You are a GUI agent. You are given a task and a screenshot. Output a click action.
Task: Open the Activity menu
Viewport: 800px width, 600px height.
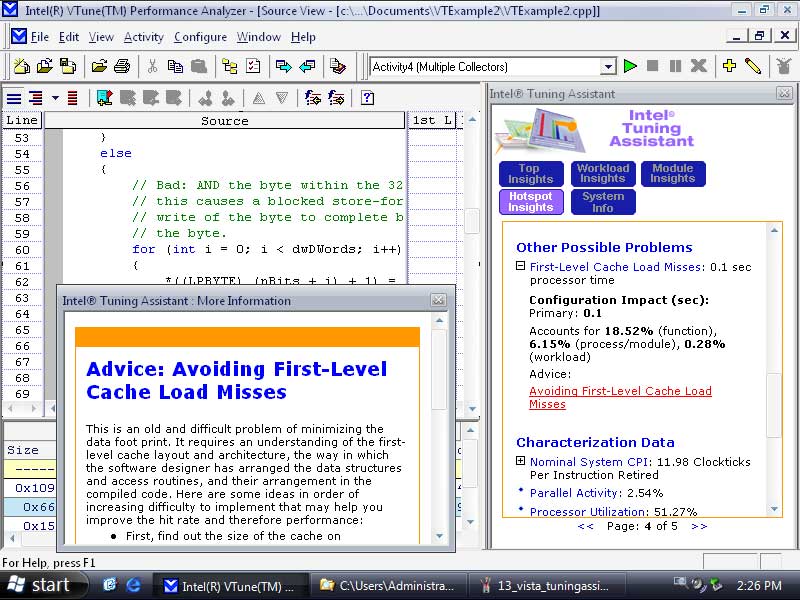[144, 37]
